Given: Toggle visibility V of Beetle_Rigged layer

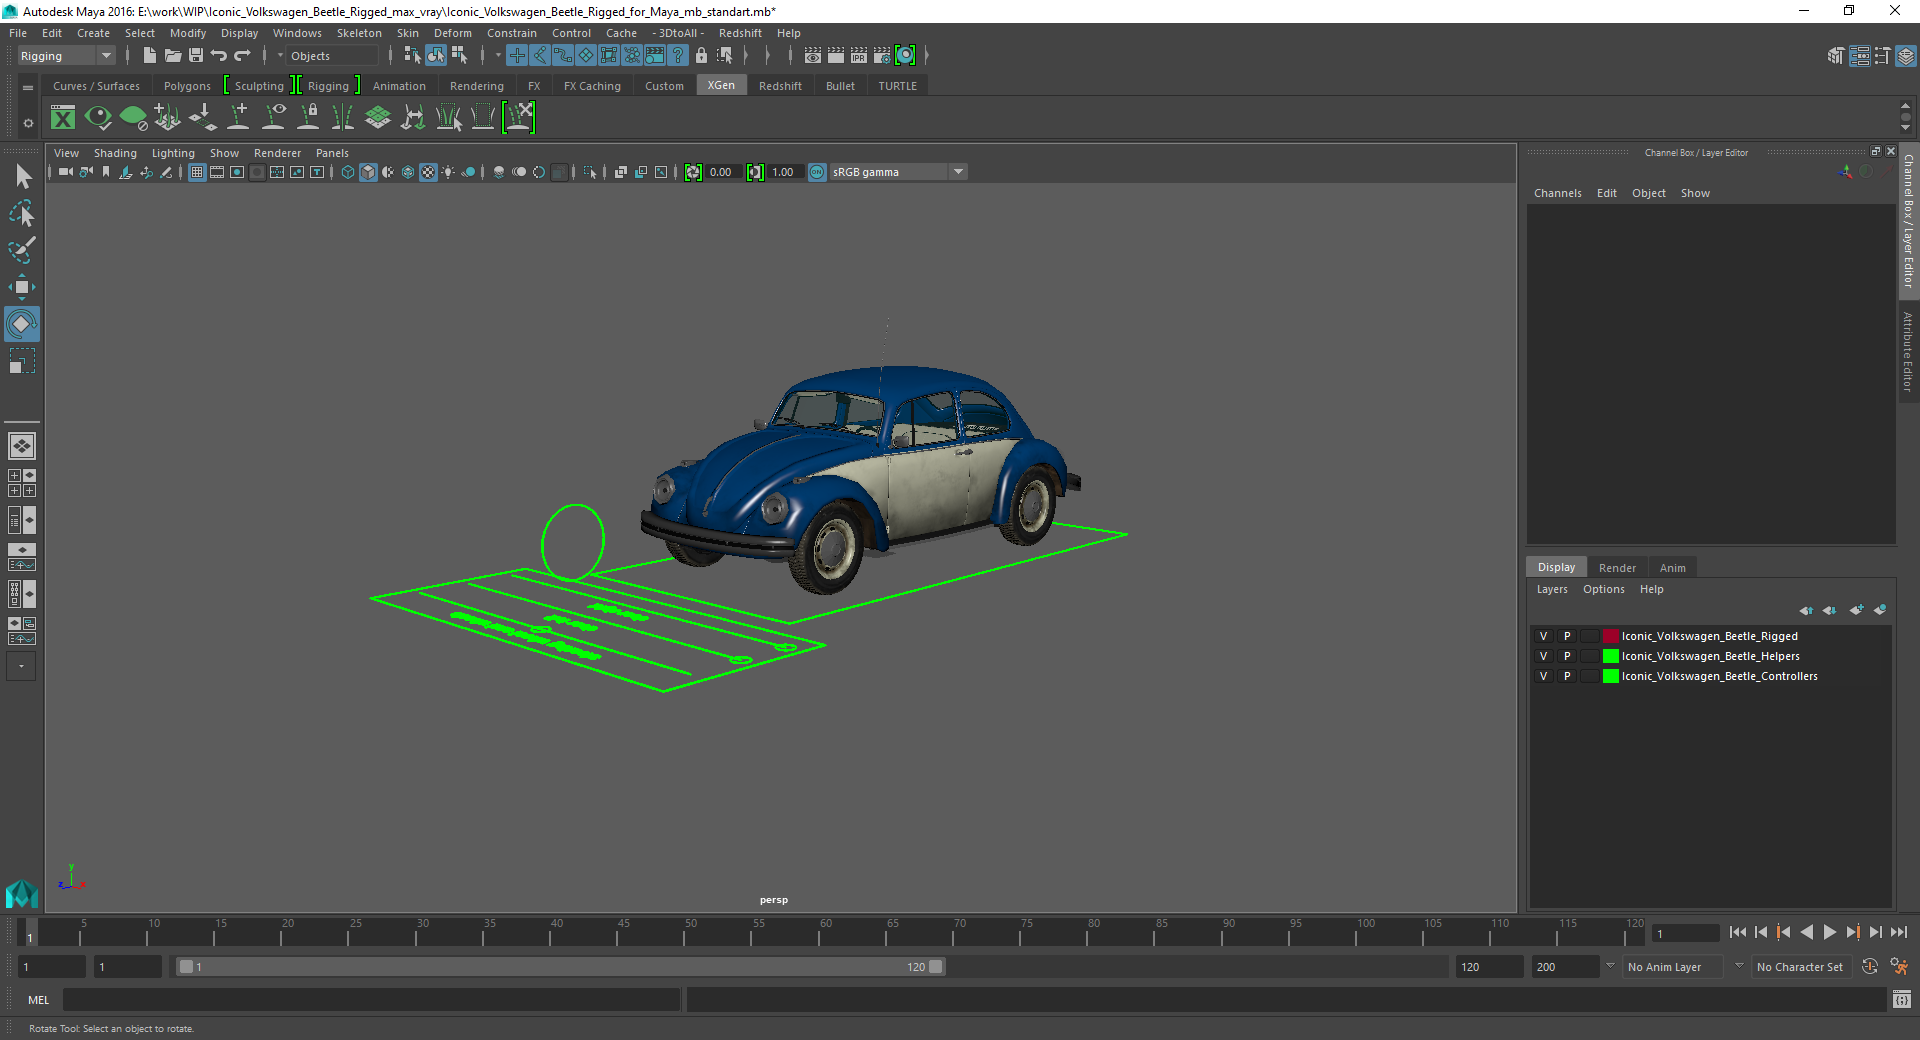Looking at the screenshot, I should [1543, 636].
